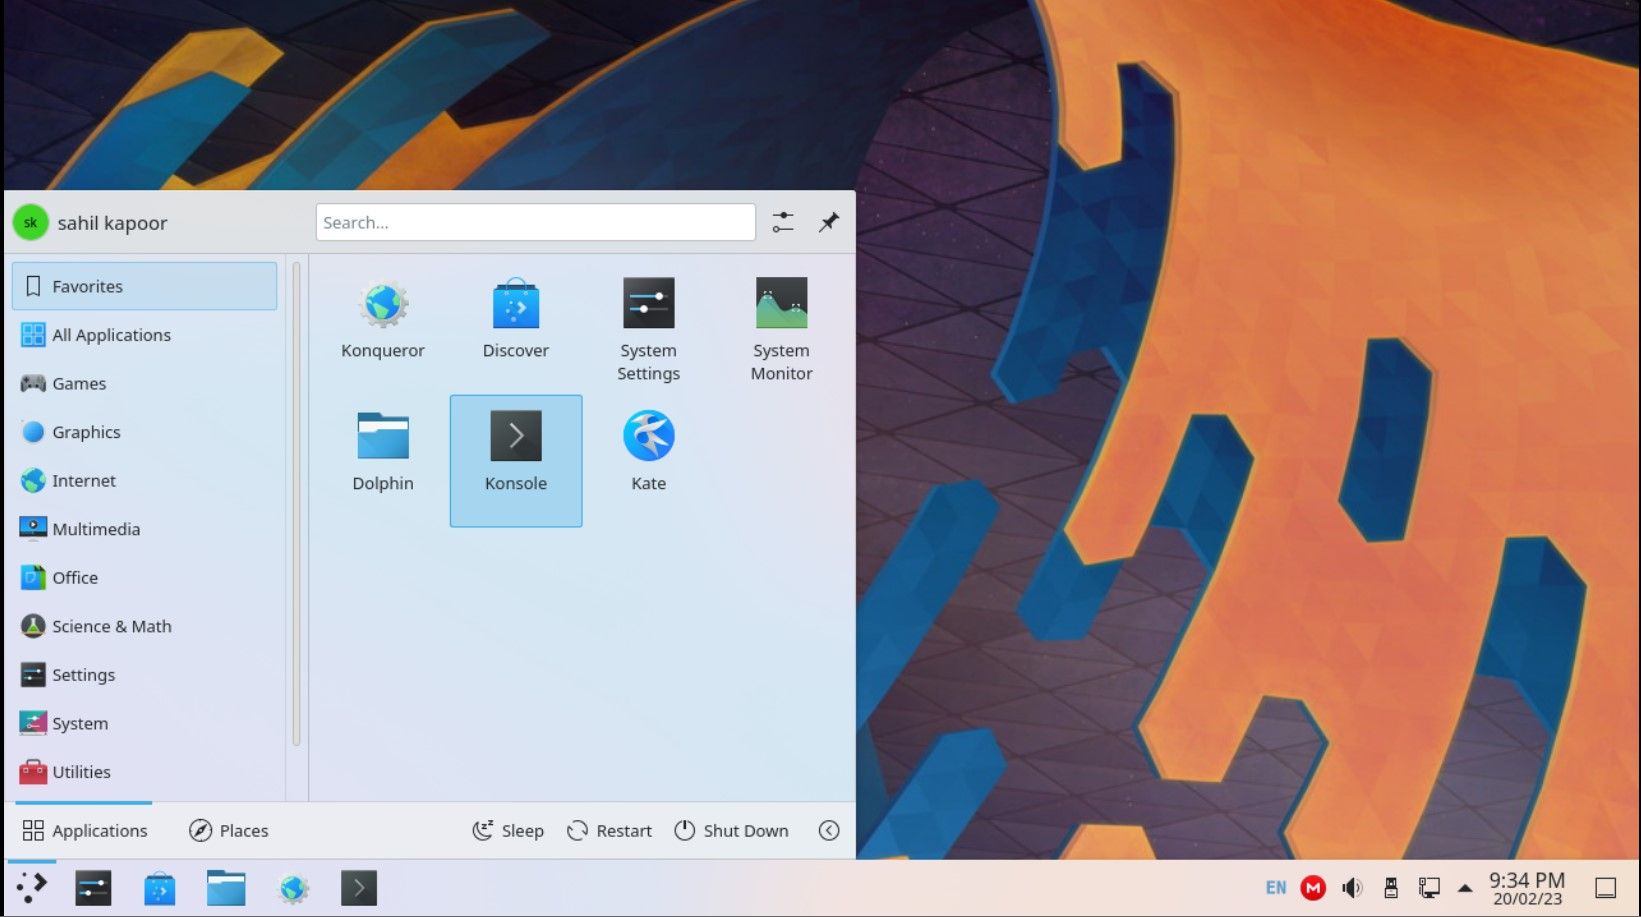Open Dolphin file manager
This screenshot has width=1641, height=917.
(x=382, y=450)
